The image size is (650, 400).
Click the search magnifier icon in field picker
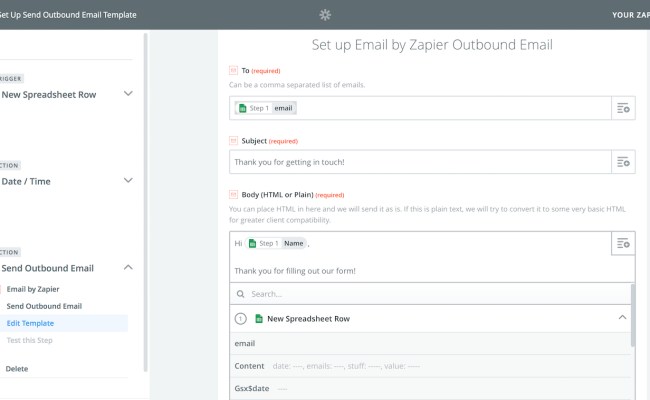click(x=240, y=294)
